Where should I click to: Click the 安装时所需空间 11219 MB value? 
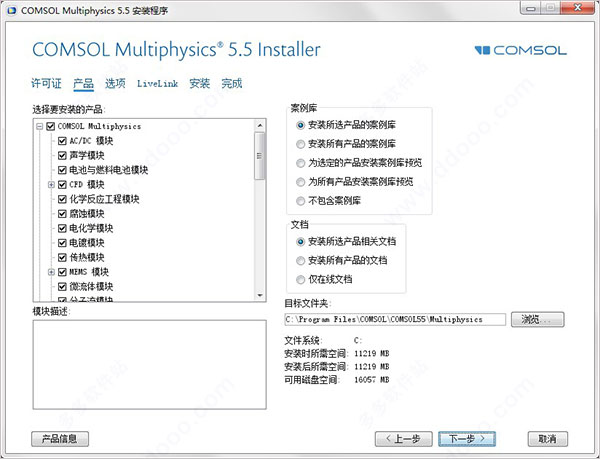[372, 353]
